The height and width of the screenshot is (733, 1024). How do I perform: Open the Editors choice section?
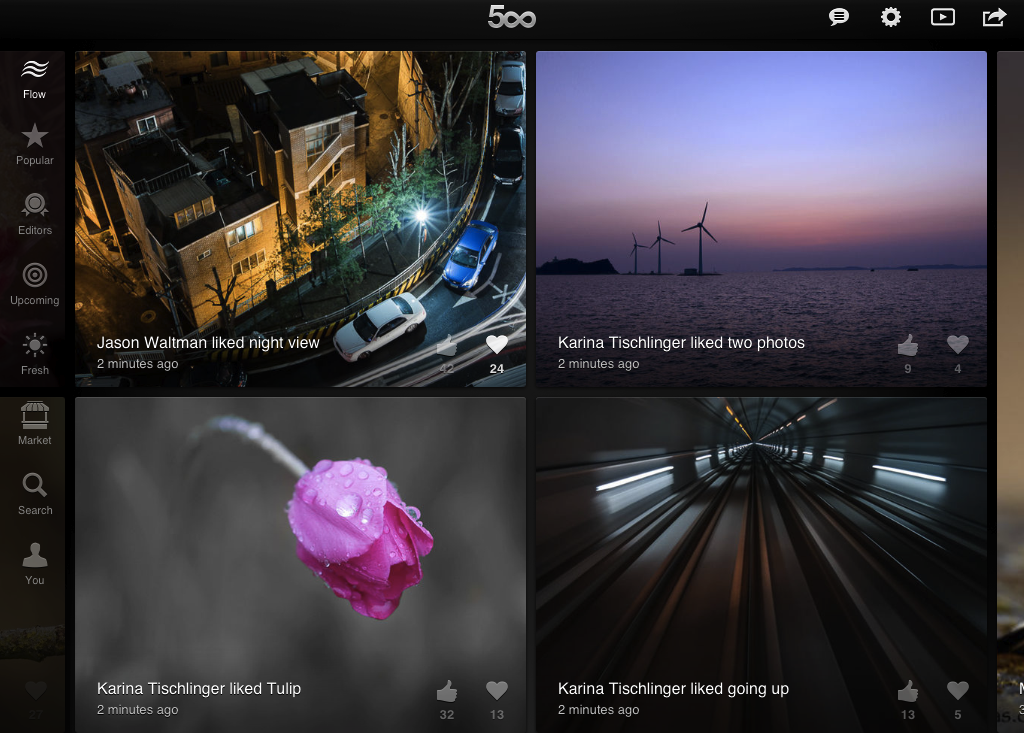[35, 214]
